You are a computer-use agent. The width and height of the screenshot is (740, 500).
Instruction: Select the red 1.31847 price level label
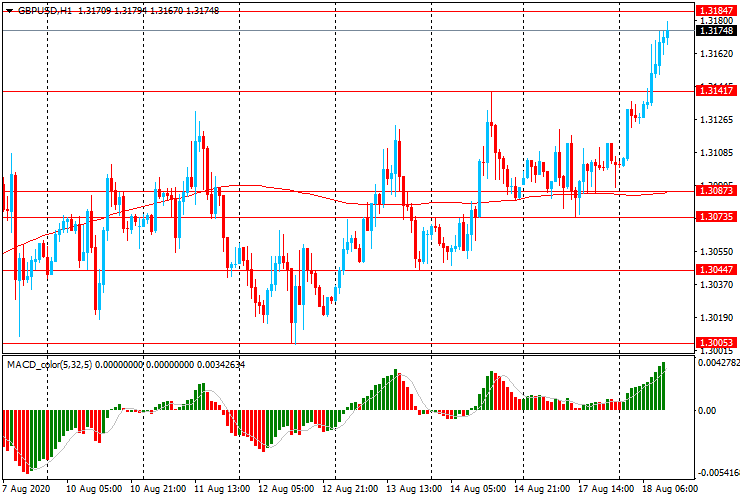click(716, 10)
